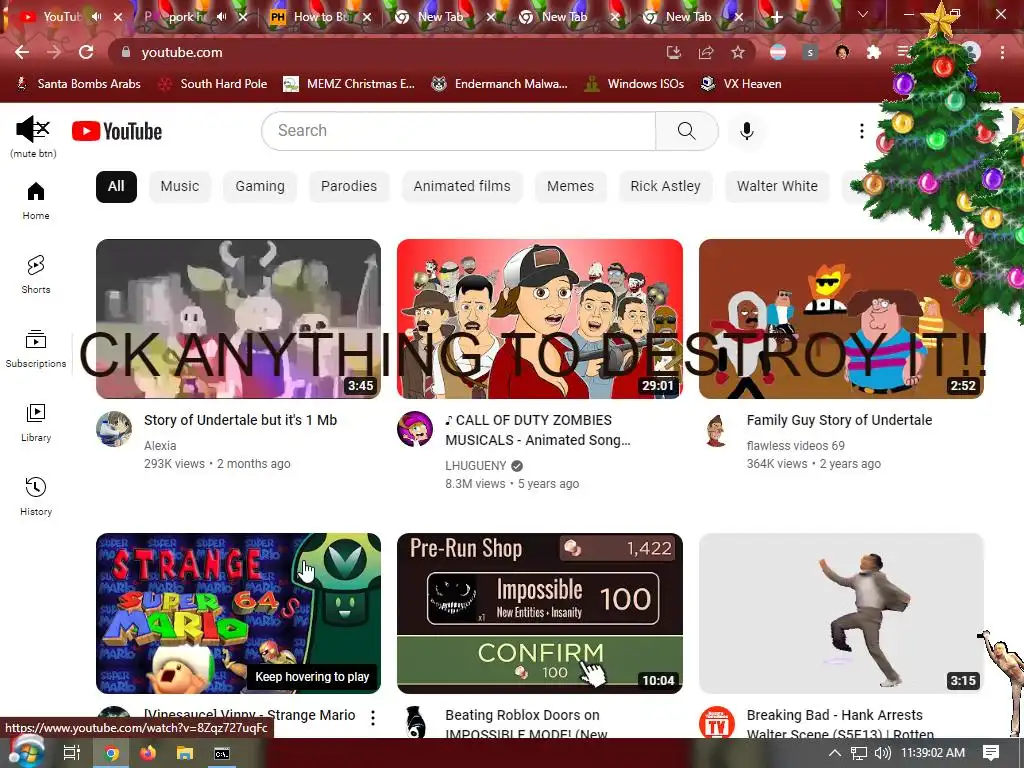Open Library in YouTube sidebar
Viewport: 1024px width, 768px height.
[36, 423]
